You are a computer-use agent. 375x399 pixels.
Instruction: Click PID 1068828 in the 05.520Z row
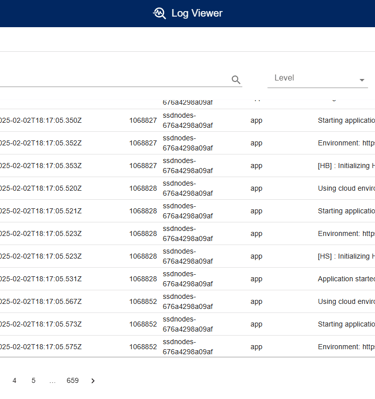(143, 188)
